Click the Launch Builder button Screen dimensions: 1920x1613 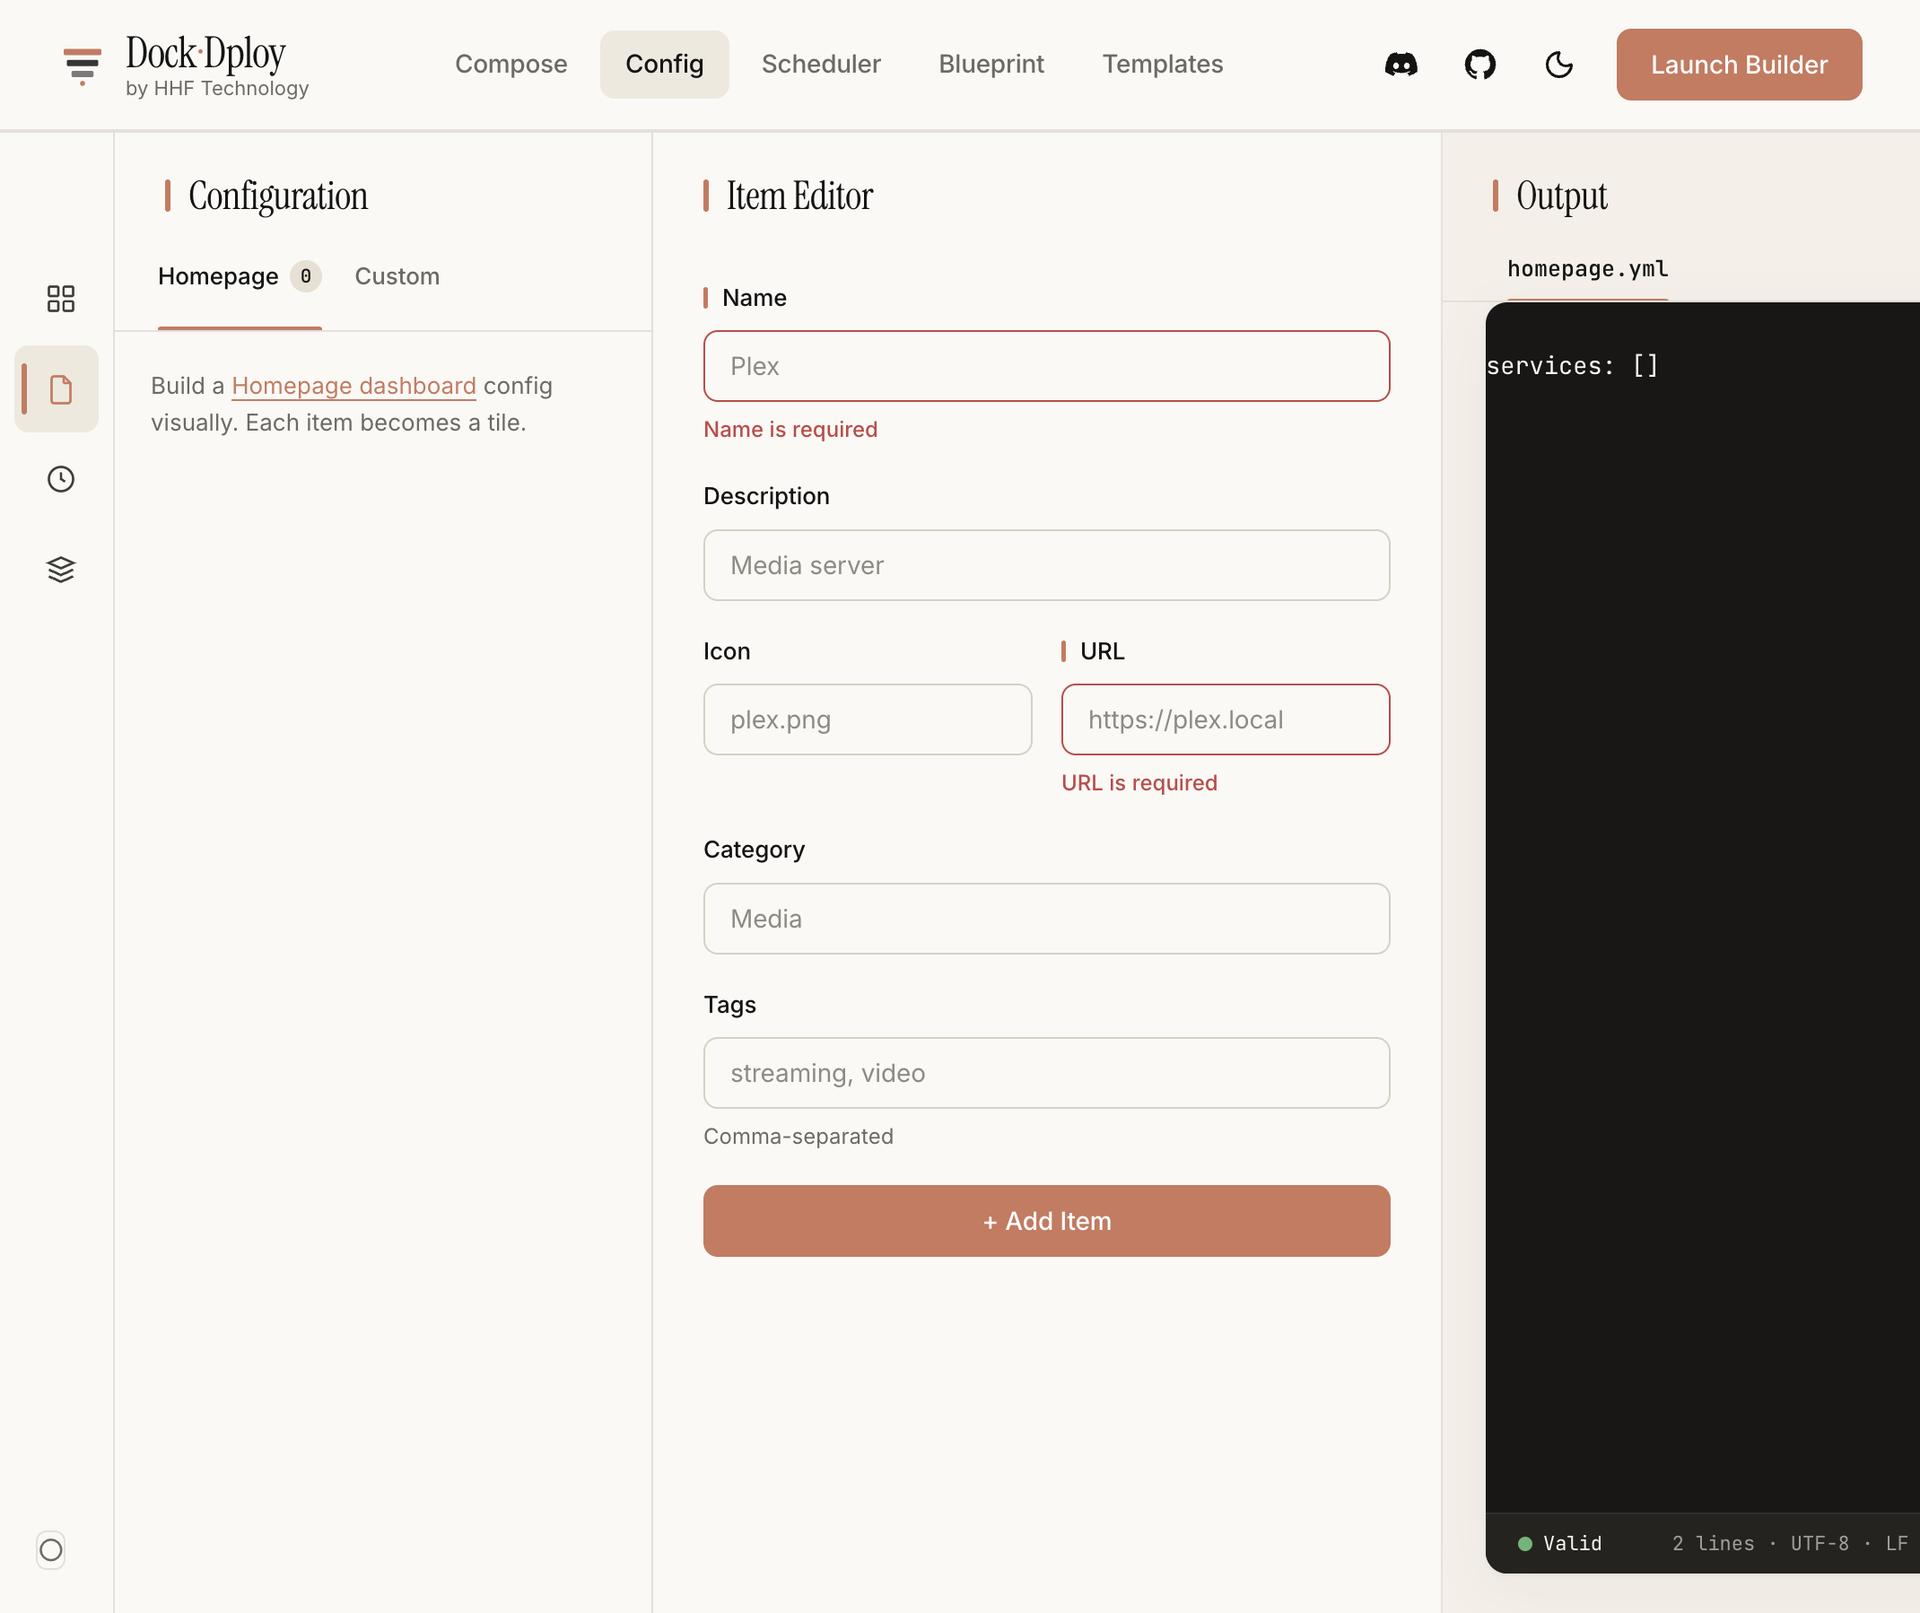click(1739, 65)
